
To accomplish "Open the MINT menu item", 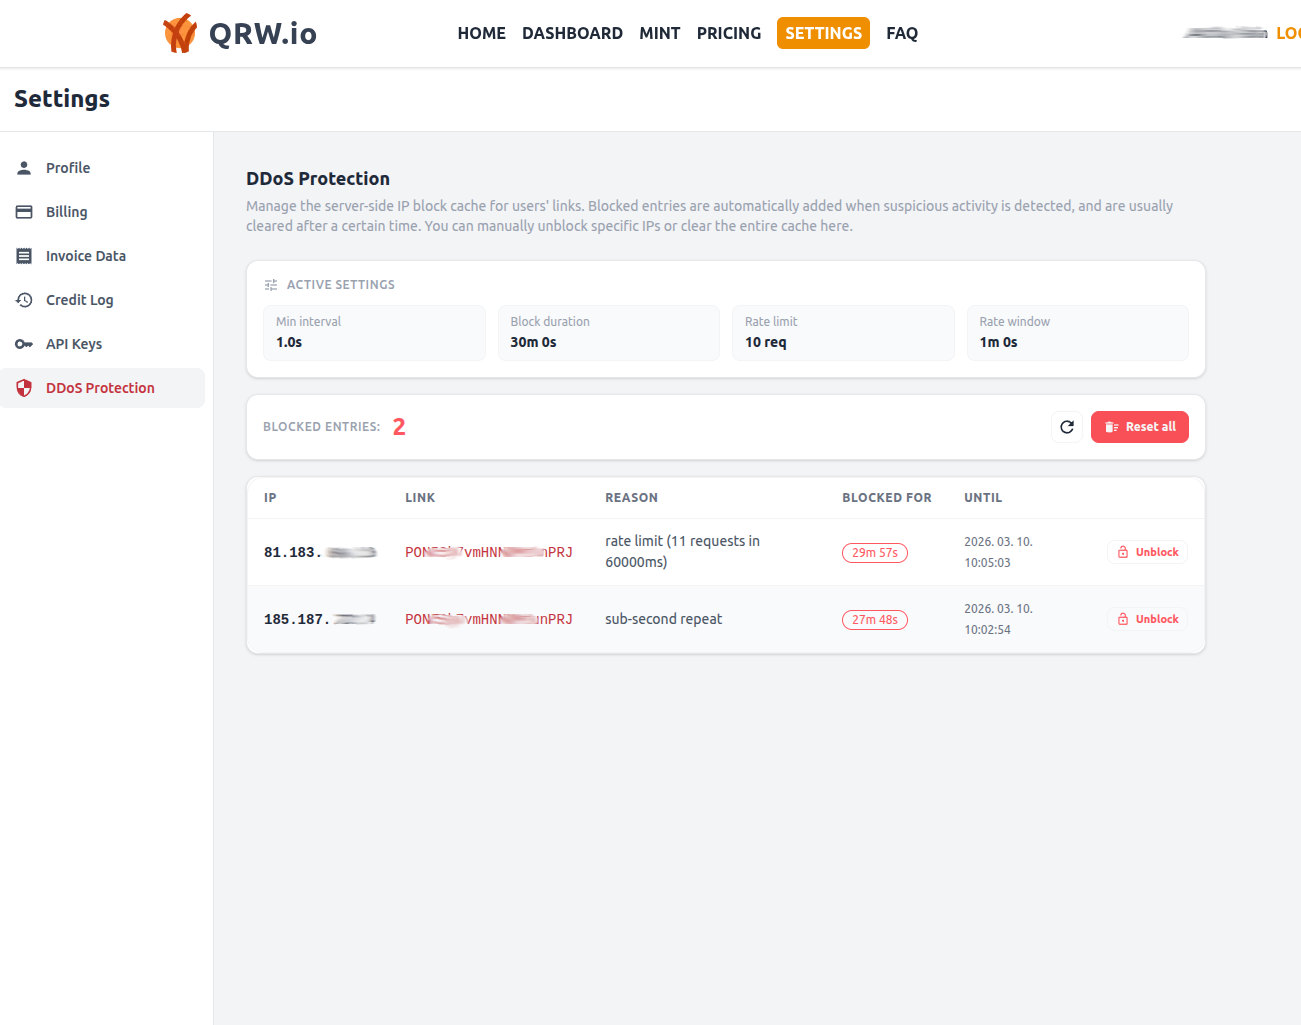I will coord(659,33).
